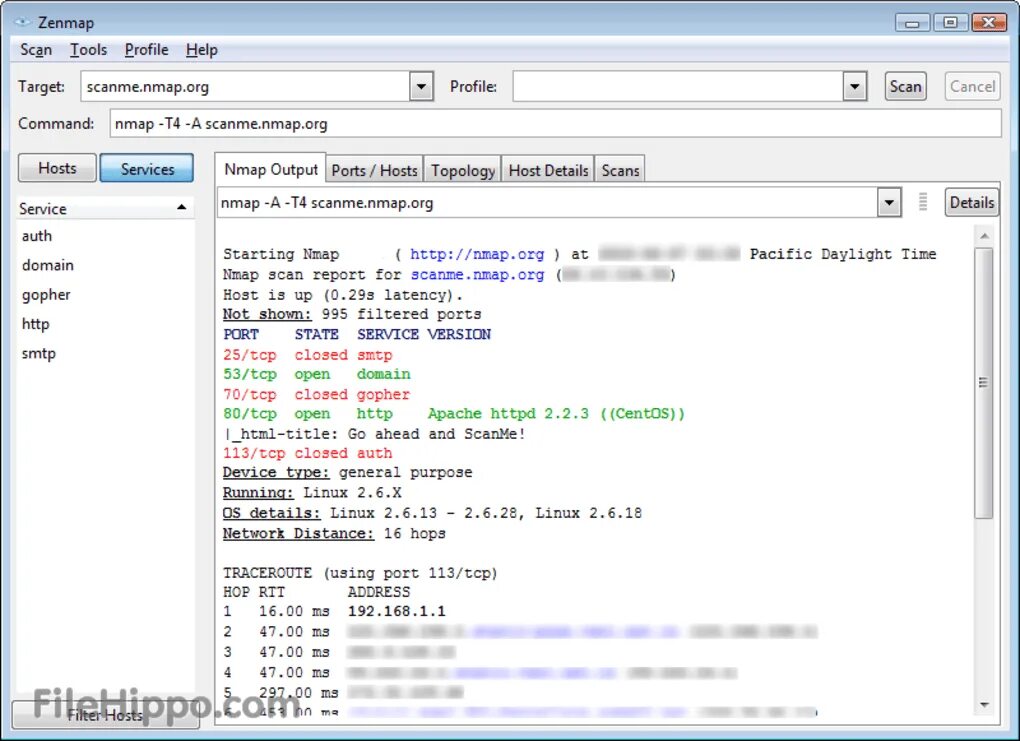Expand the Profile dropdown arrow
1020x741 pixels.
tap(855, 87)
